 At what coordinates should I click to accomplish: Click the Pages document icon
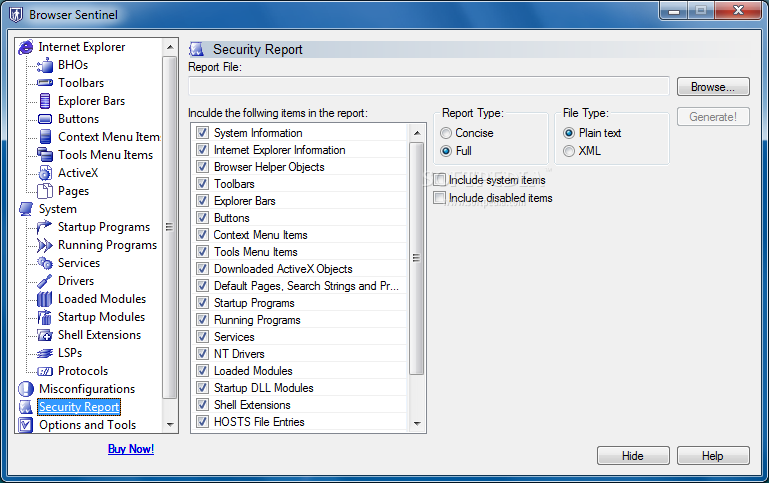[45, 191]
